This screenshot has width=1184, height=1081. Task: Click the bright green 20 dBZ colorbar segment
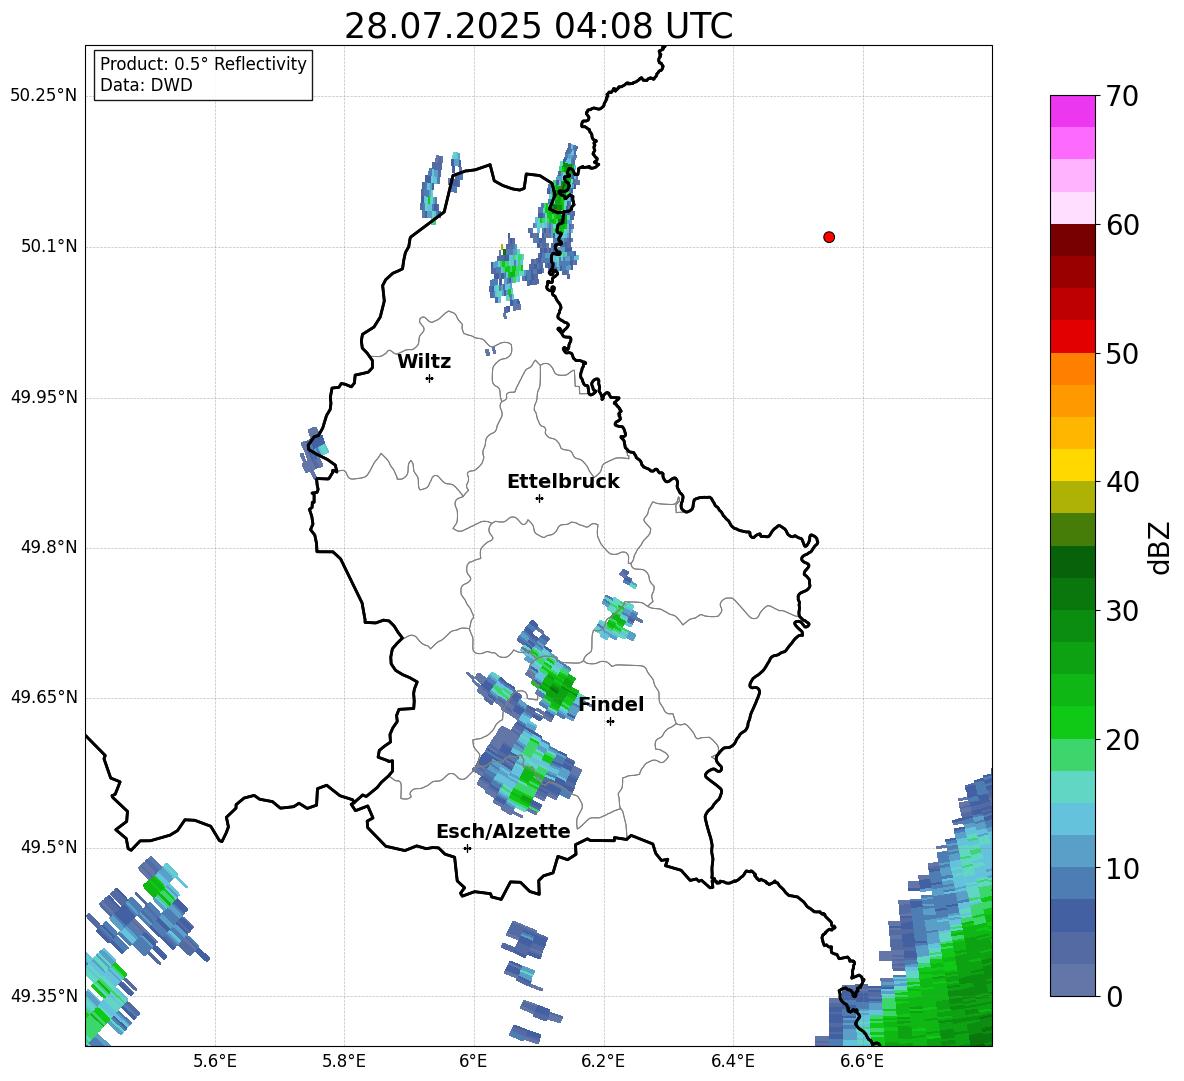[1072, 722]
